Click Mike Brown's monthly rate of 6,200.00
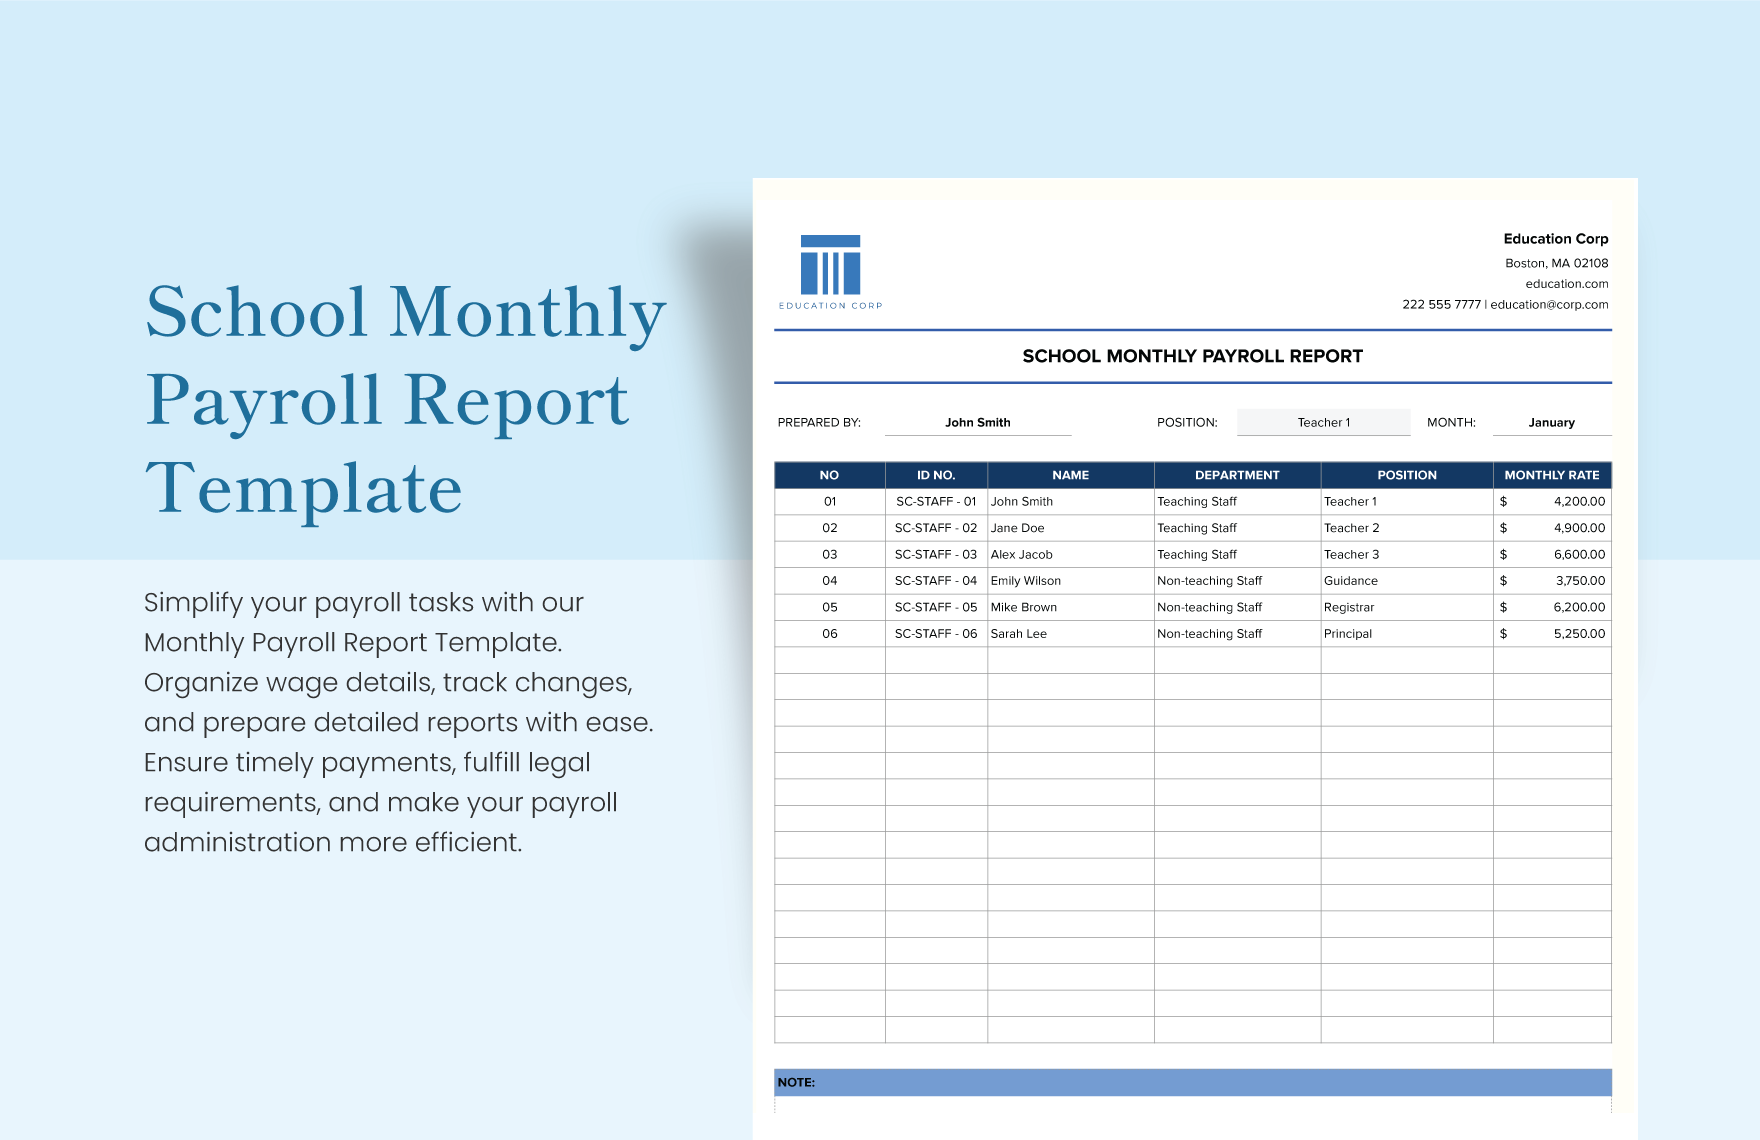Screen dimensions: 1760x1140 tap(1577, 607)
